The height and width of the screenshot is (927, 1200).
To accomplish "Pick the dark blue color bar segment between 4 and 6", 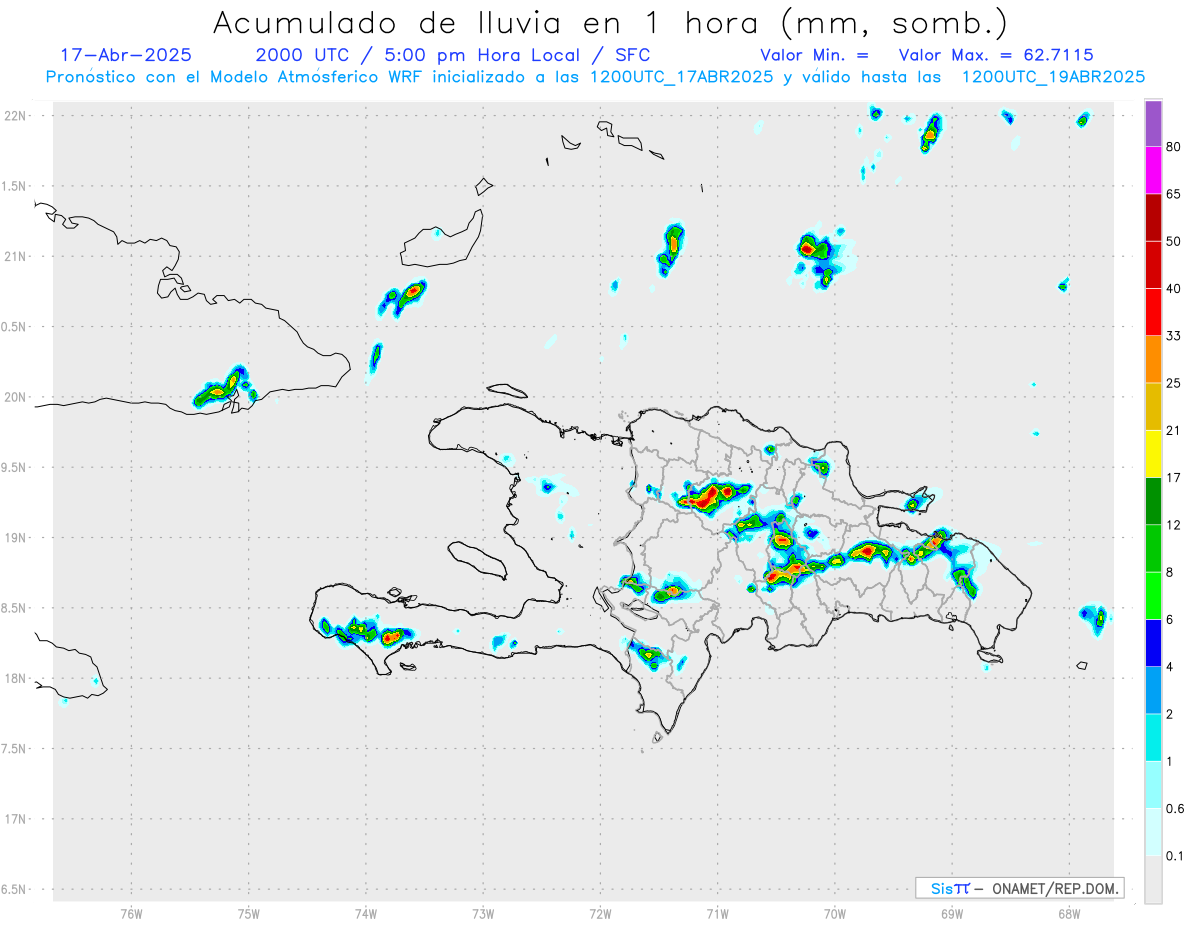I will [x=1153, y=643].
